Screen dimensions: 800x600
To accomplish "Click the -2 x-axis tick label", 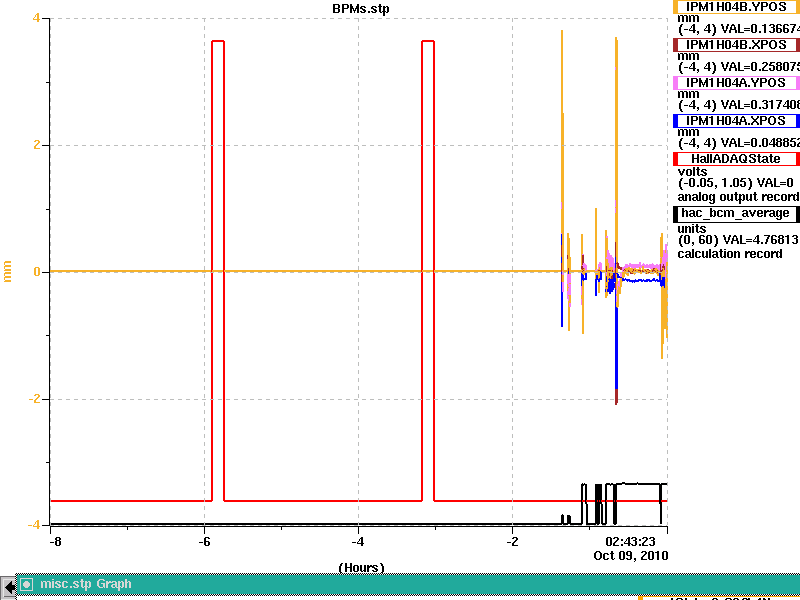I will (x=512, y=541).
